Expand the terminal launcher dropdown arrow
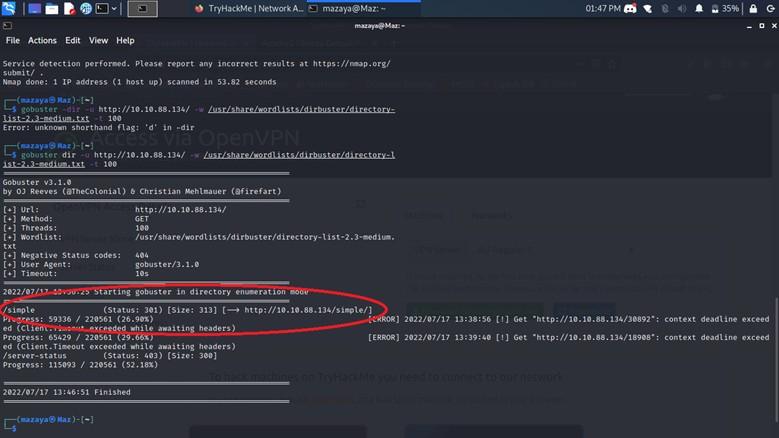 point(115,8)
